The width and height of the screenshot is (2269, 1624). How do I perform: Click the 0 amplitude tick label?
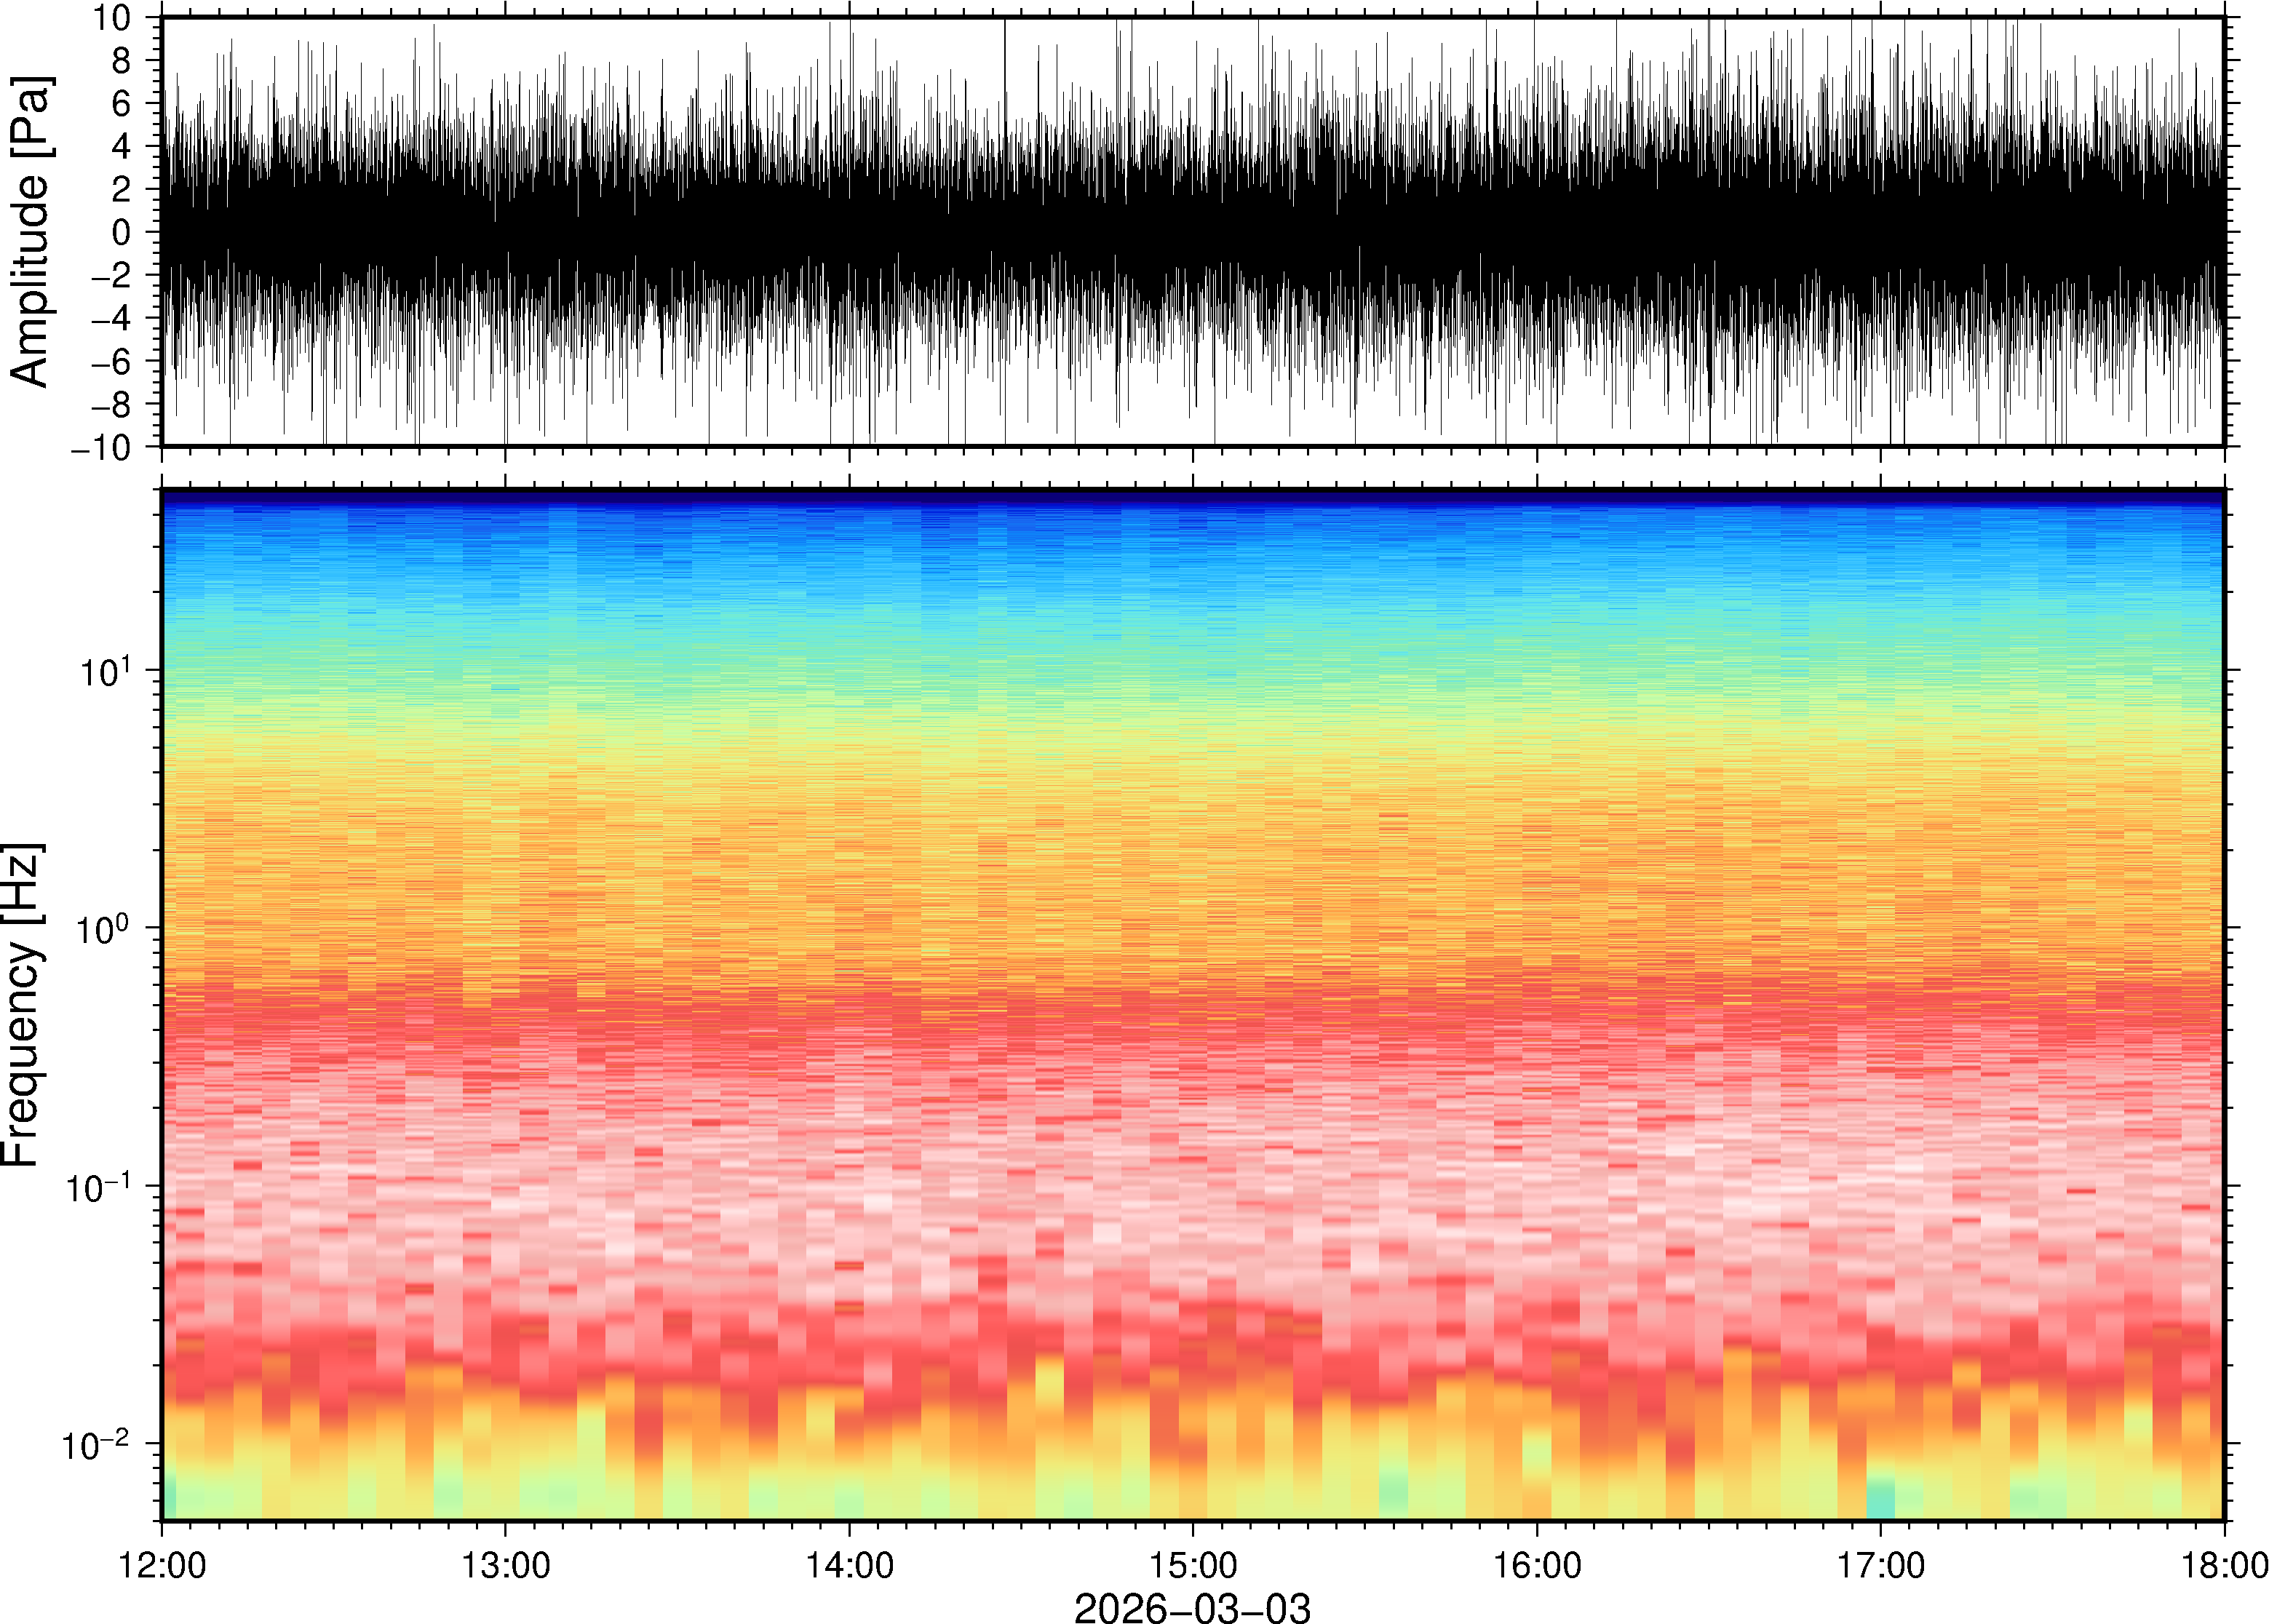(122, 233)
